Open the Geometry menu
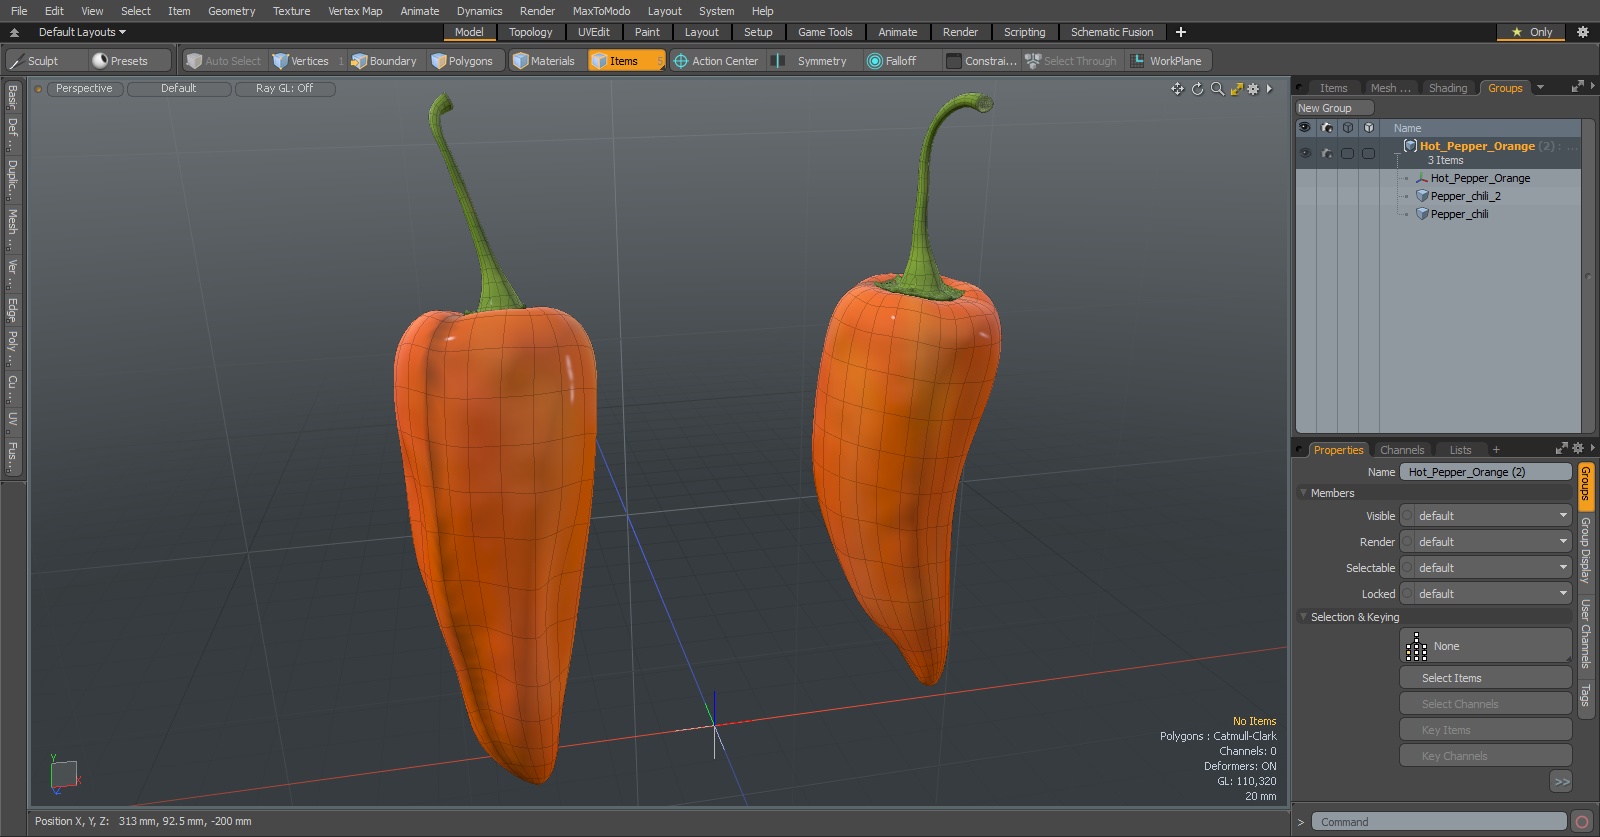This screenshot has width=1600, height=837. 231,11
